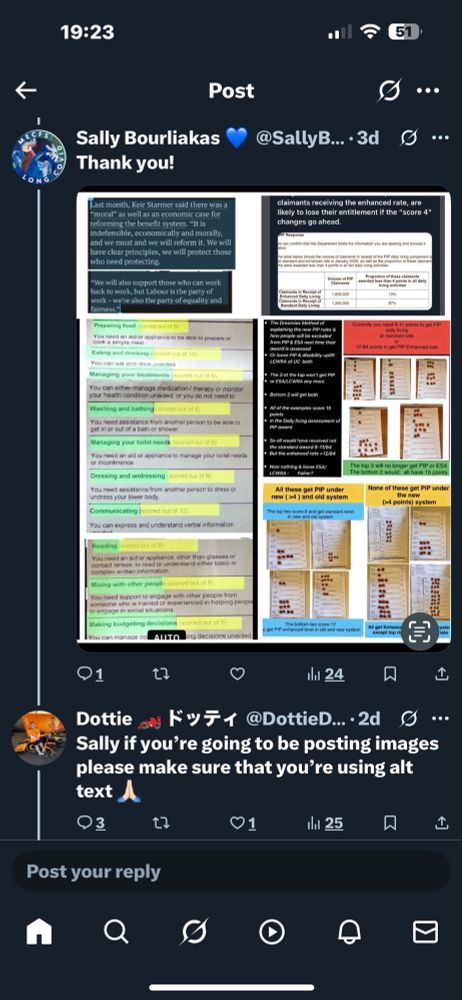This screenshot has height=1000, width=462.
Task: Go back using the arrow icon
Action: (26, 91)
